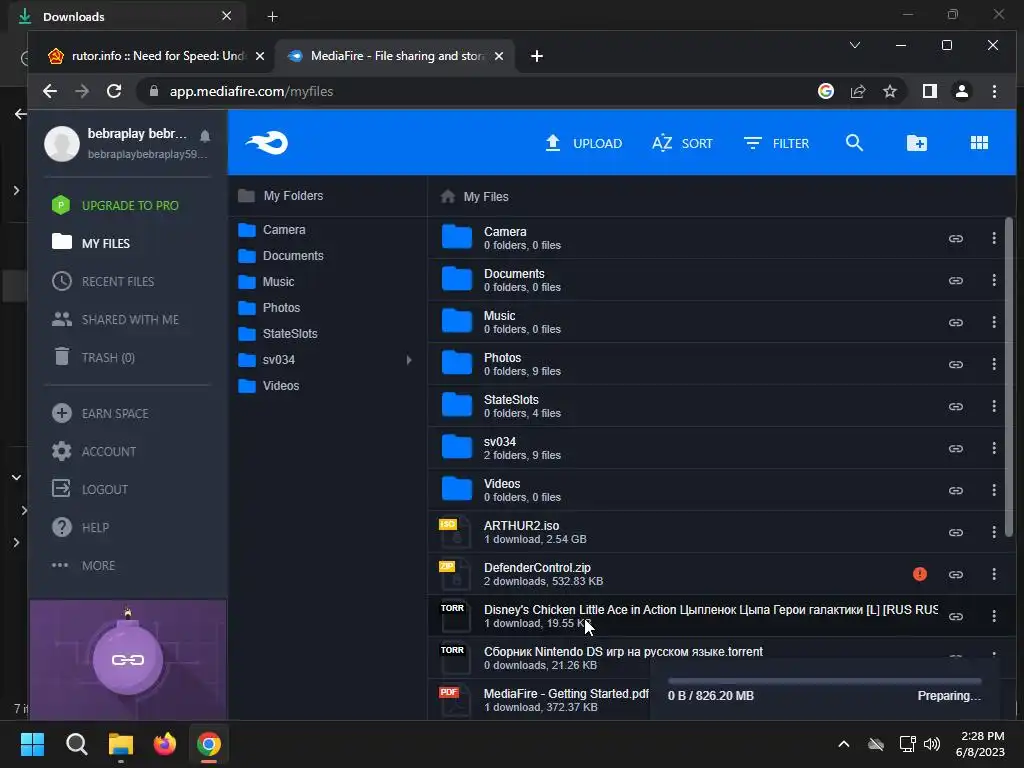Open the SORT options
The width and height of the screenshot is (1024, 768).
(x=682, y=143)
